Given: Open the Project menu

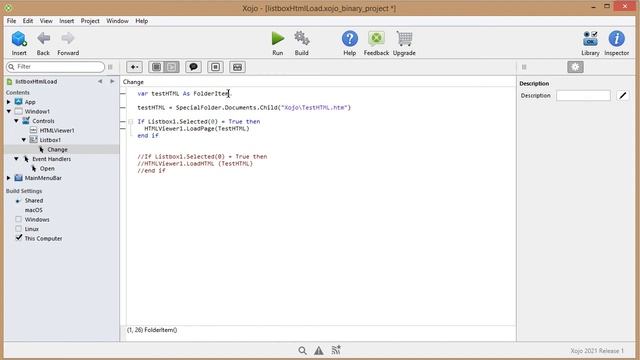Looking at the screenshot, I should [90, 21].
